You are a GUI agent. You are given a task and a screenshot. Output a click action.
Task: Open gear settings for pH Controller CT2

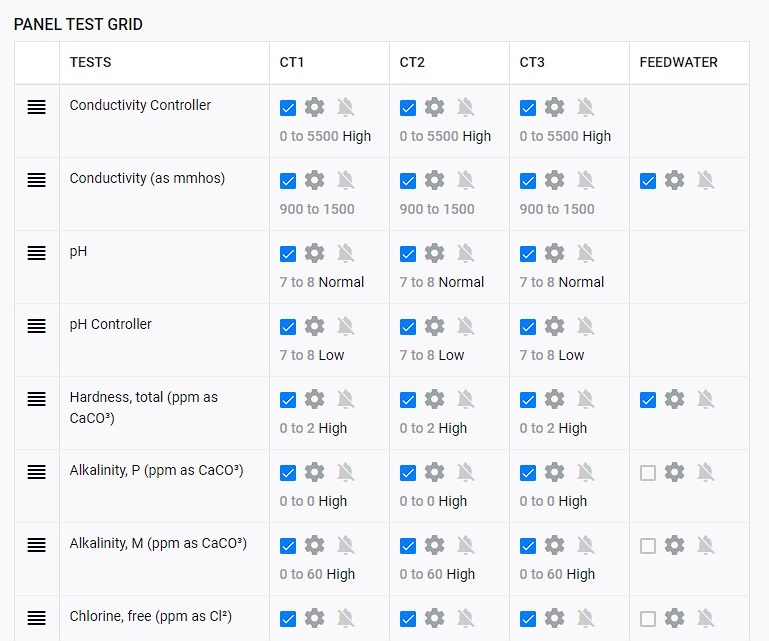pyautogui.click(x=435, y=326)
